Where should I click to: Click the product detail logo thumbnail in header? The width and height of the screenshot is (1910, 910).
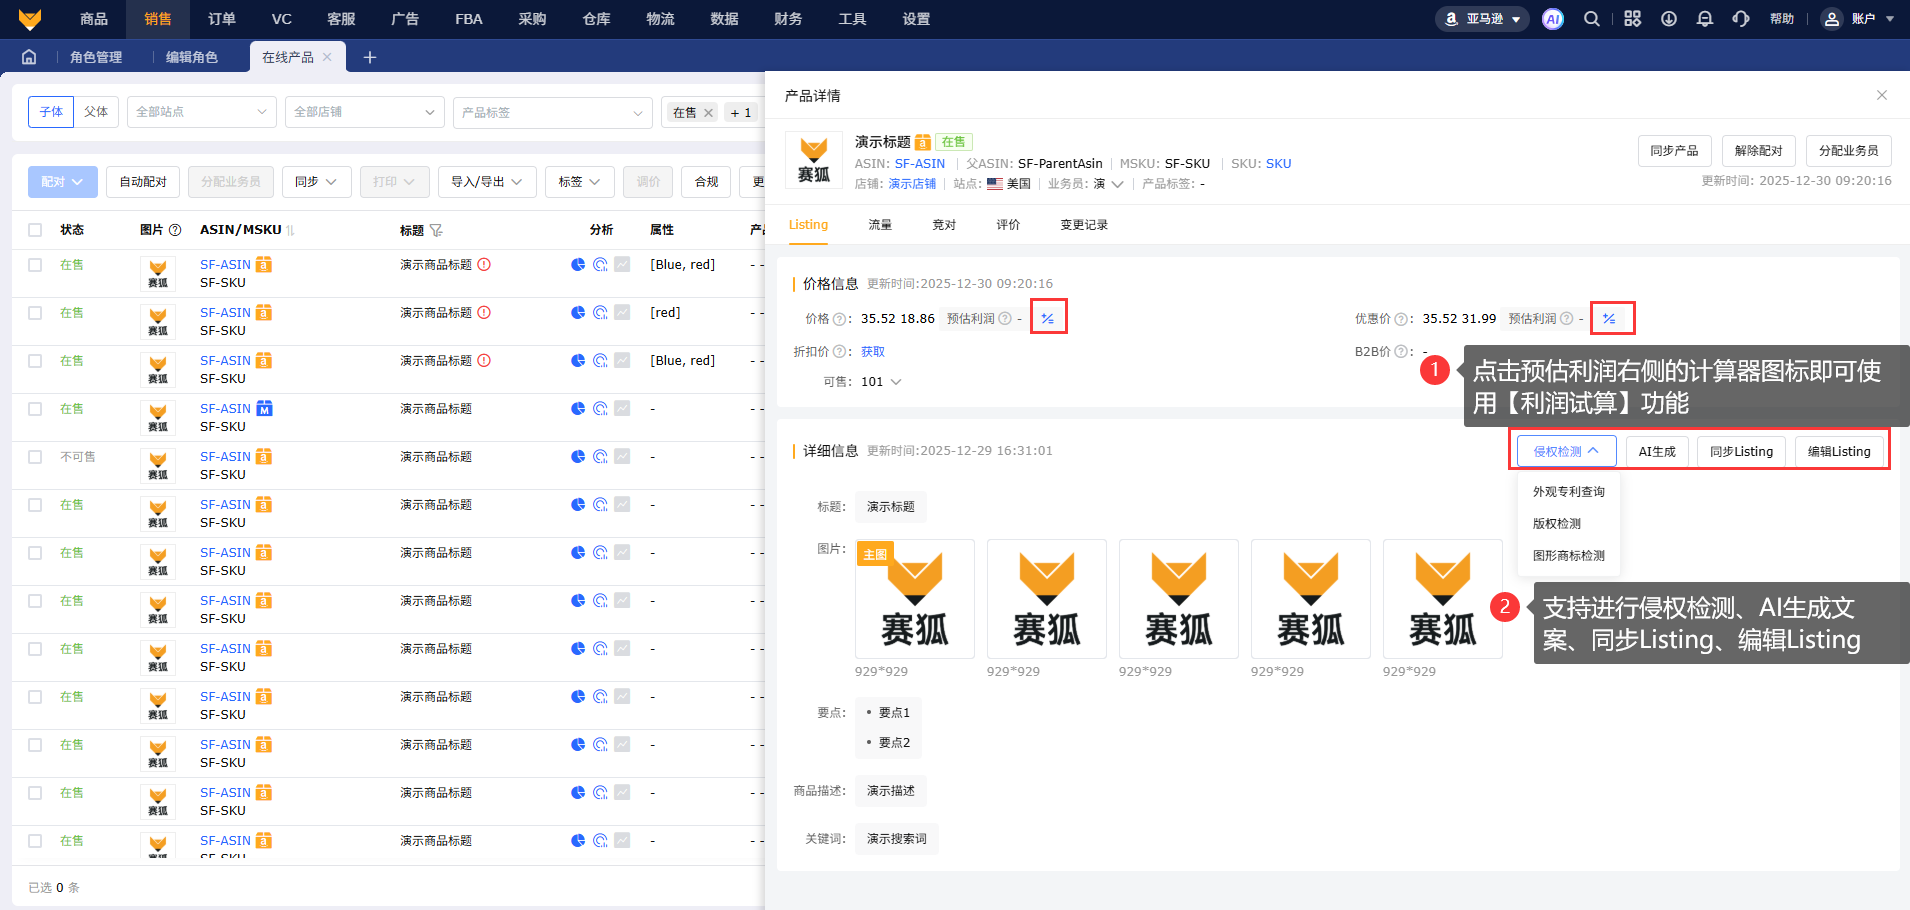(814, 161)
